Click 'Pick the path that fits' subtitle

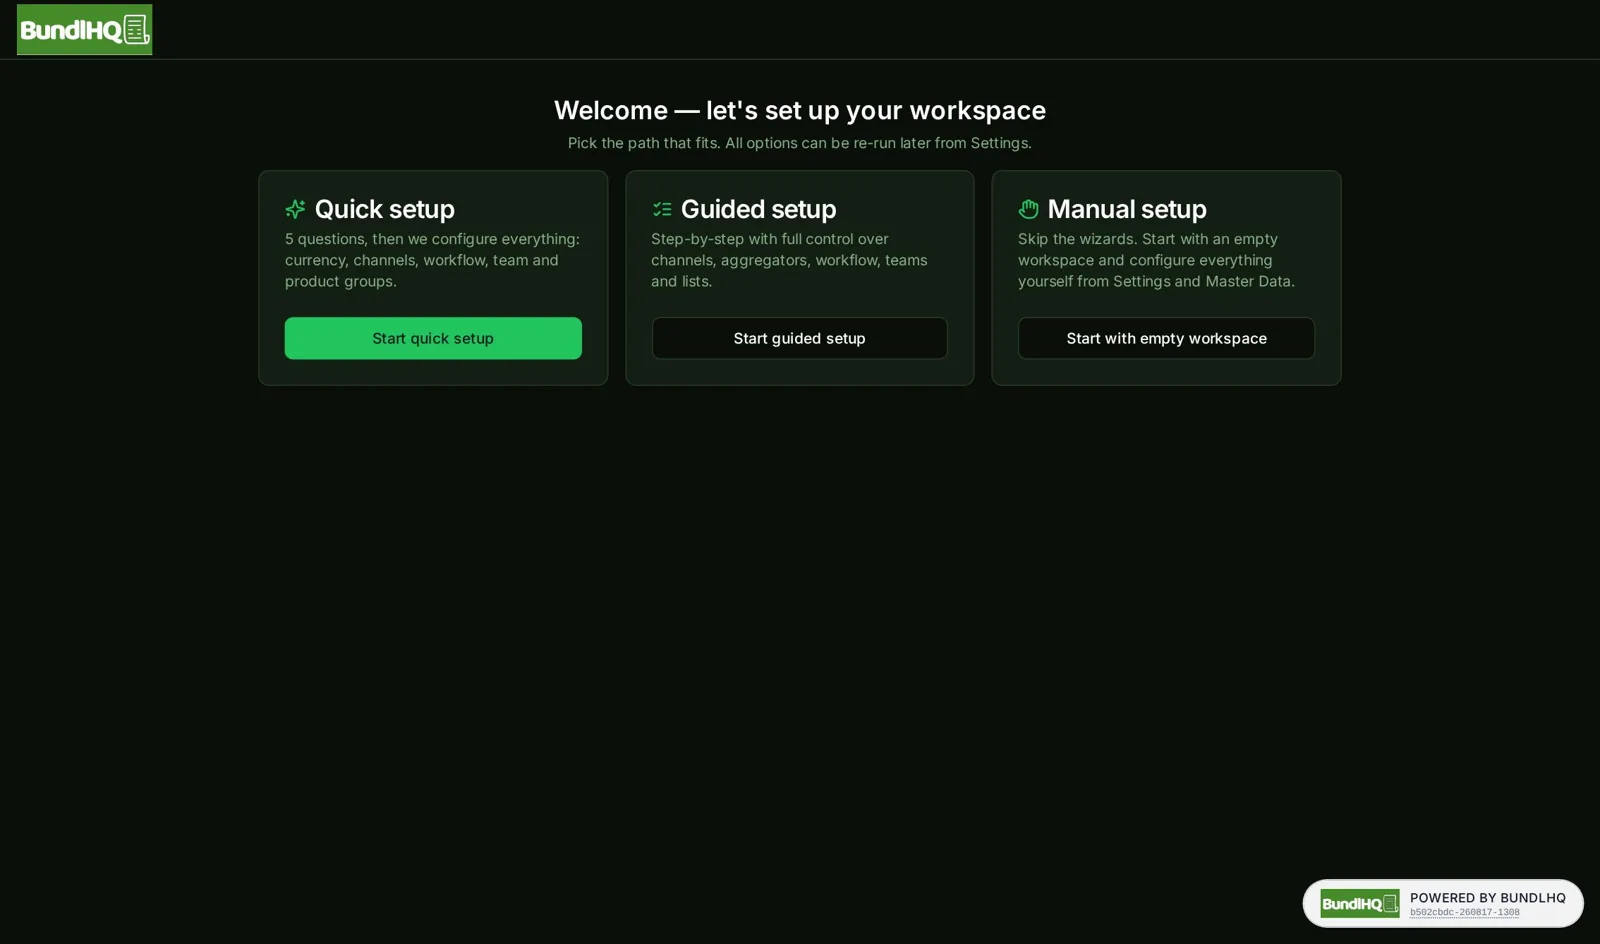(800, 143)
